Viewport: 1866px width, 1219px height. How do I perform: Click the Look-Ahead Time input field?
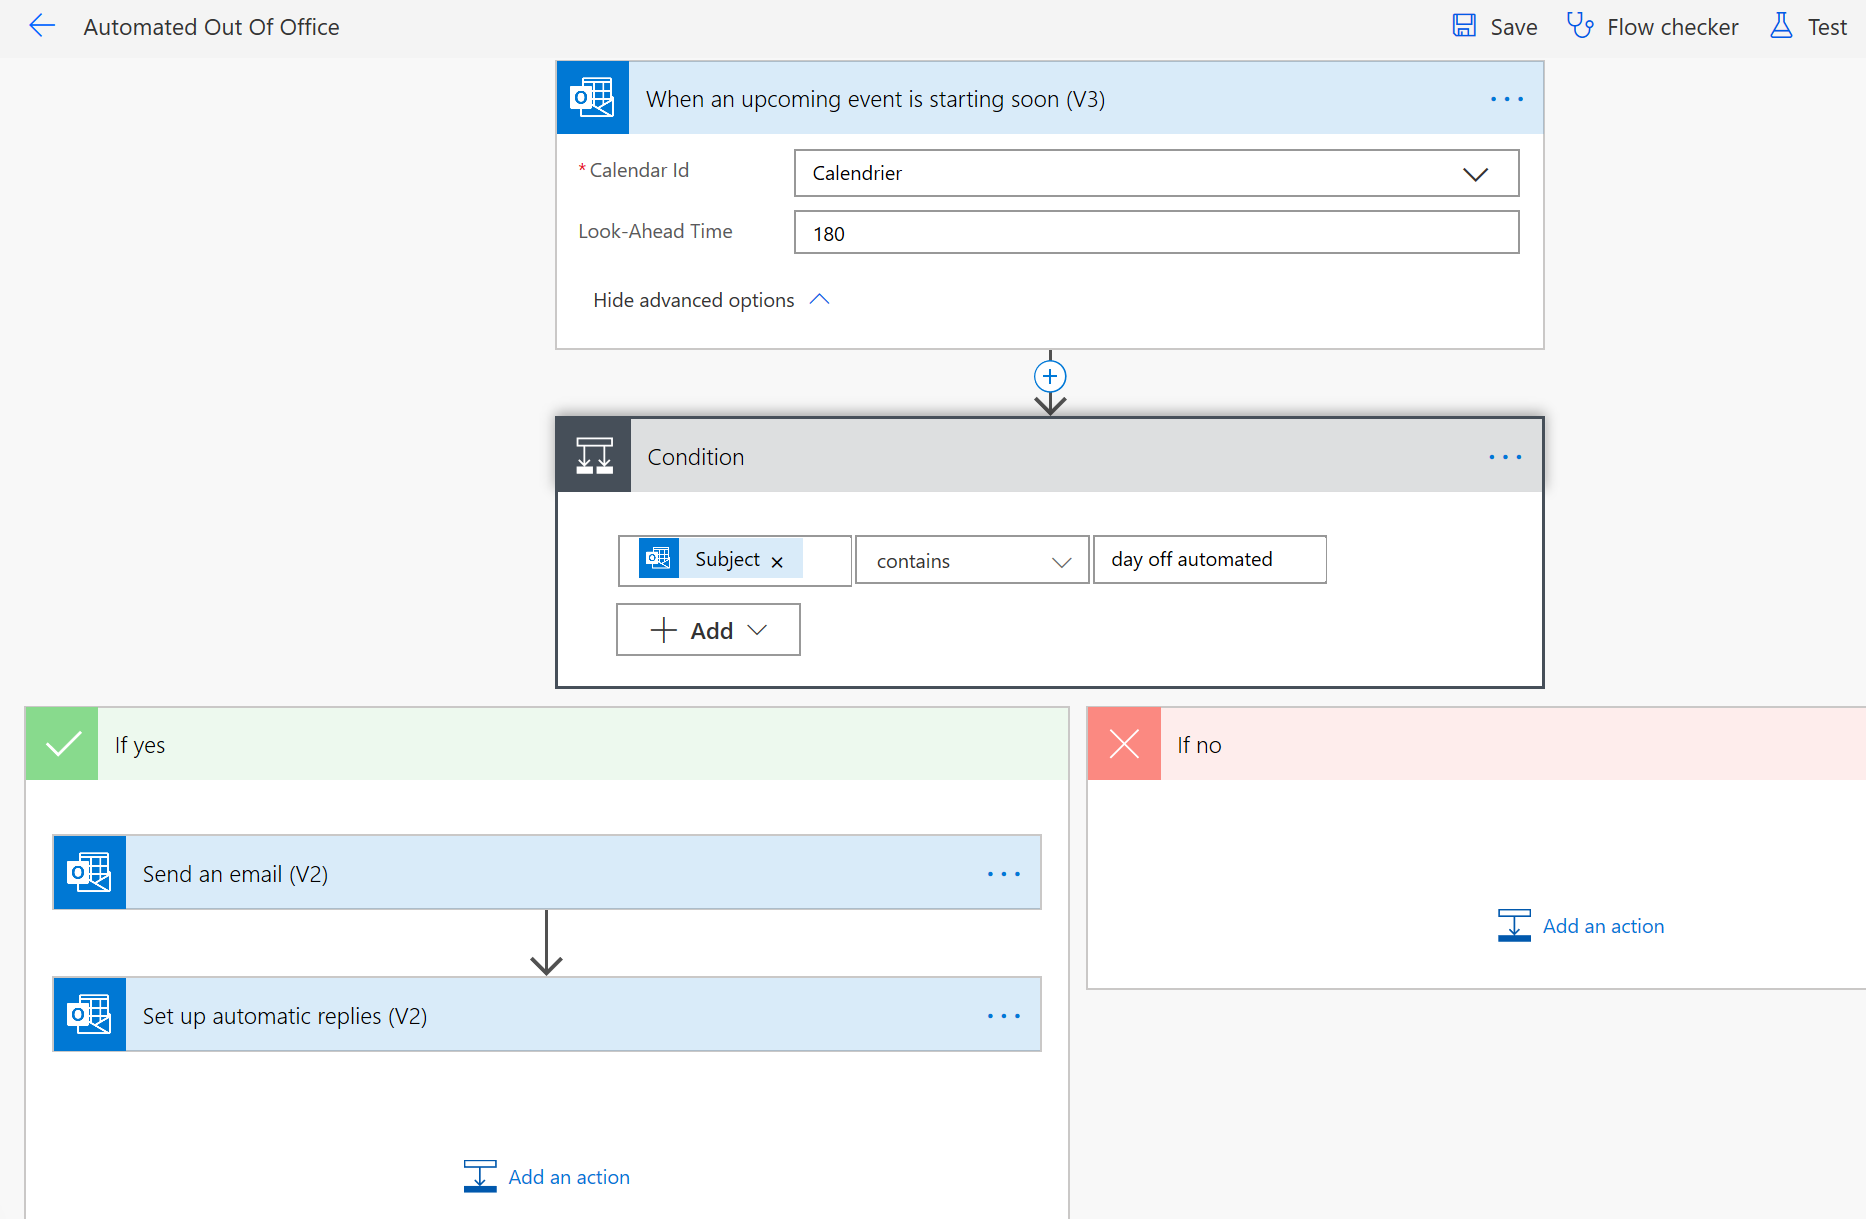1155,233
